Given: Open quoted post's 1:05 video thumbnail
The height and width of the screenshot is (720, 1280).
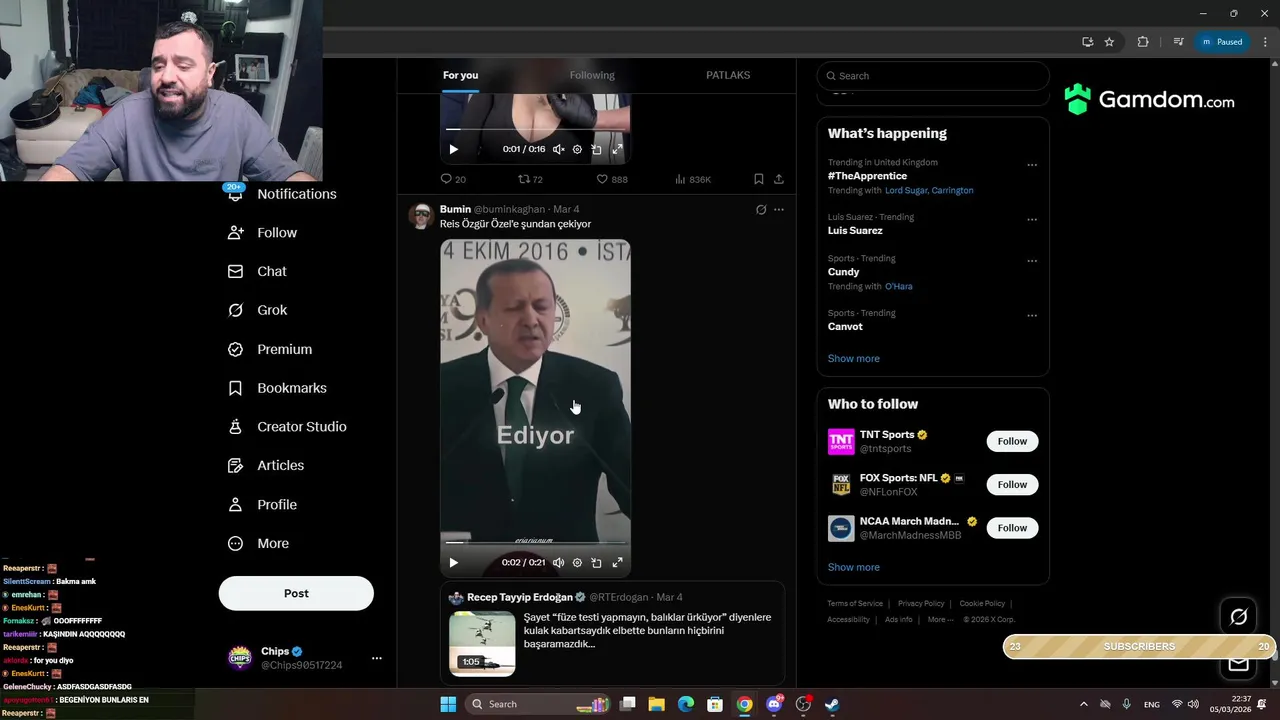Looking at the screenshot, I should click(482, 643).
